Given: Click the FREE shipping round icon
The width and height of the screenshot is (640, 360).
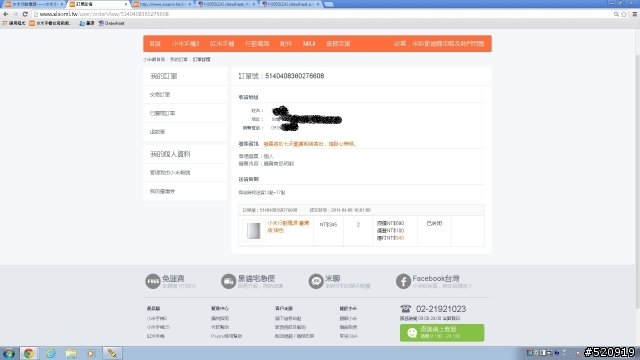Looking at the screenshot, I should pyautogui.click(x=153, y=281).
